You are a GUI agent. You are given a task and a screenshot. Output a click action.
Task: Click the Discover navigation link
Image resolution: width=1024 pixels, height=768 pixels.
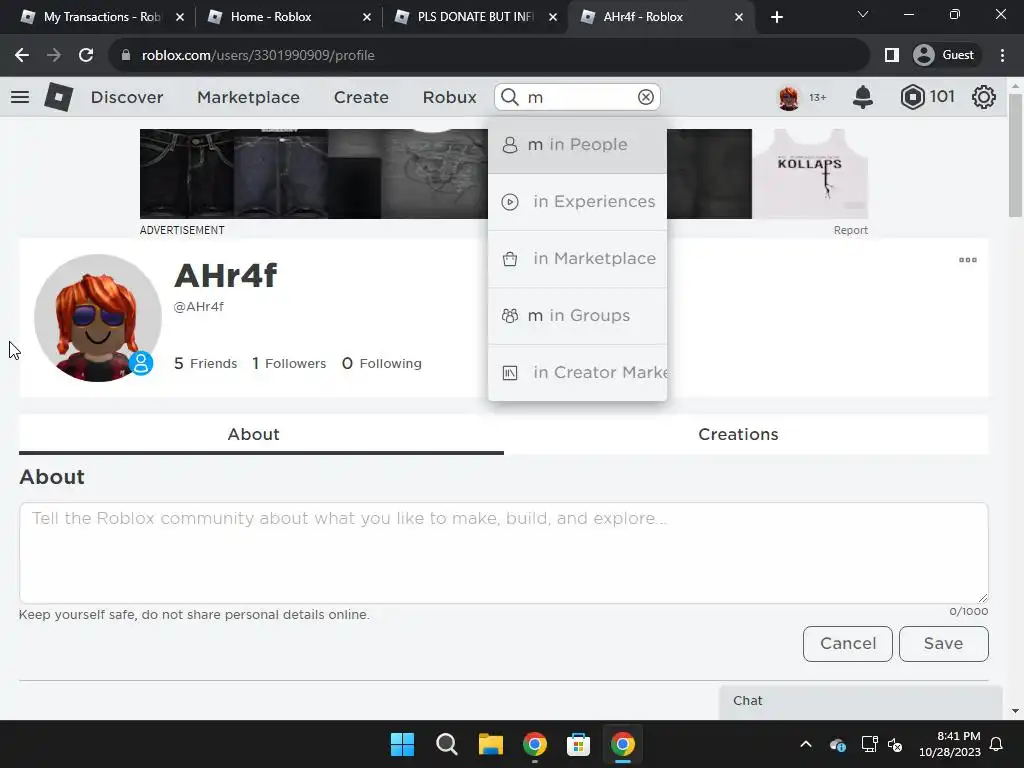[x=127, y=97]
